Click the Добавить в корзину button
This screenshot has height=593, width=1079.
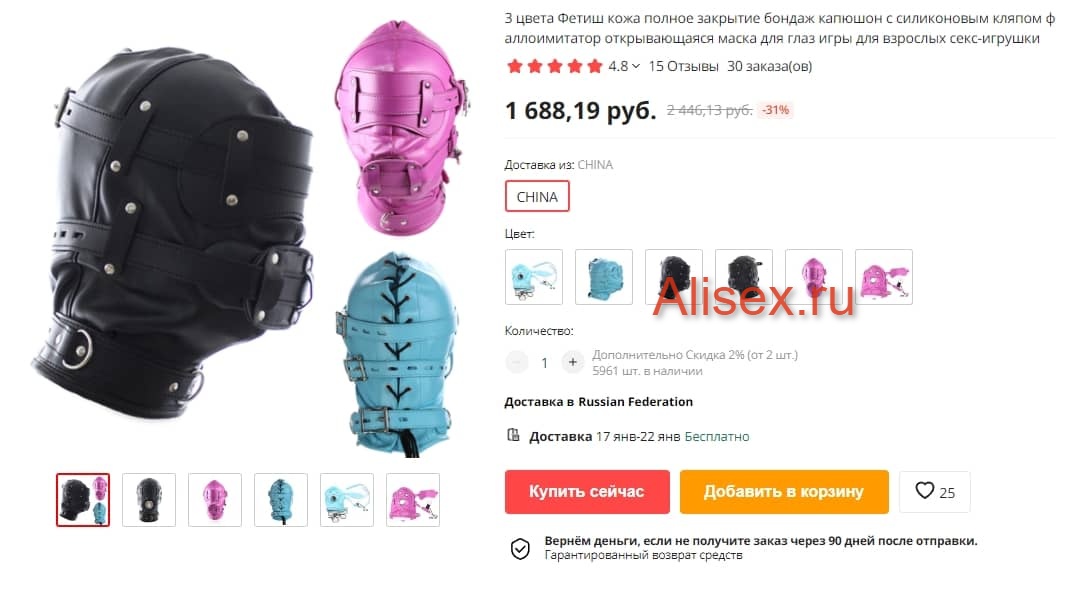pyautogui.click(x=784, y=492)
